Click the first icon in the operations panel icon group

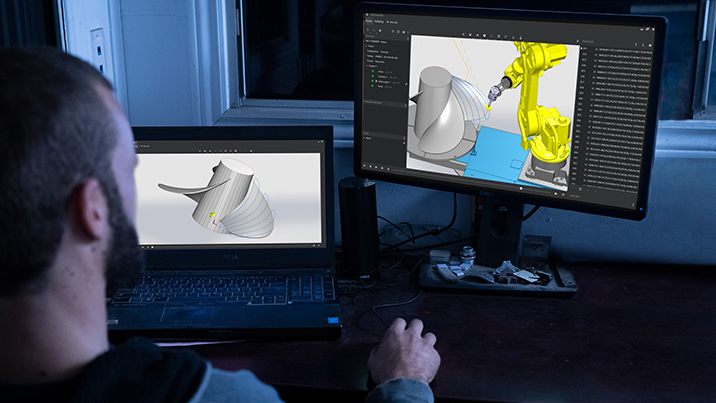[393, 31]
